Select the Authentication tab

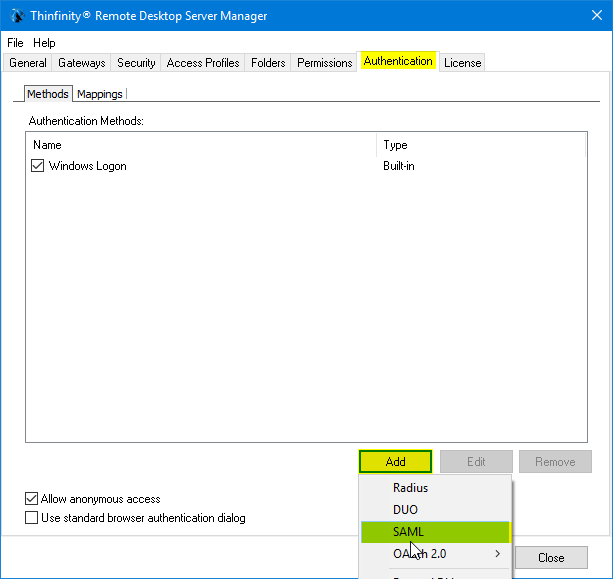coord(398,61)
